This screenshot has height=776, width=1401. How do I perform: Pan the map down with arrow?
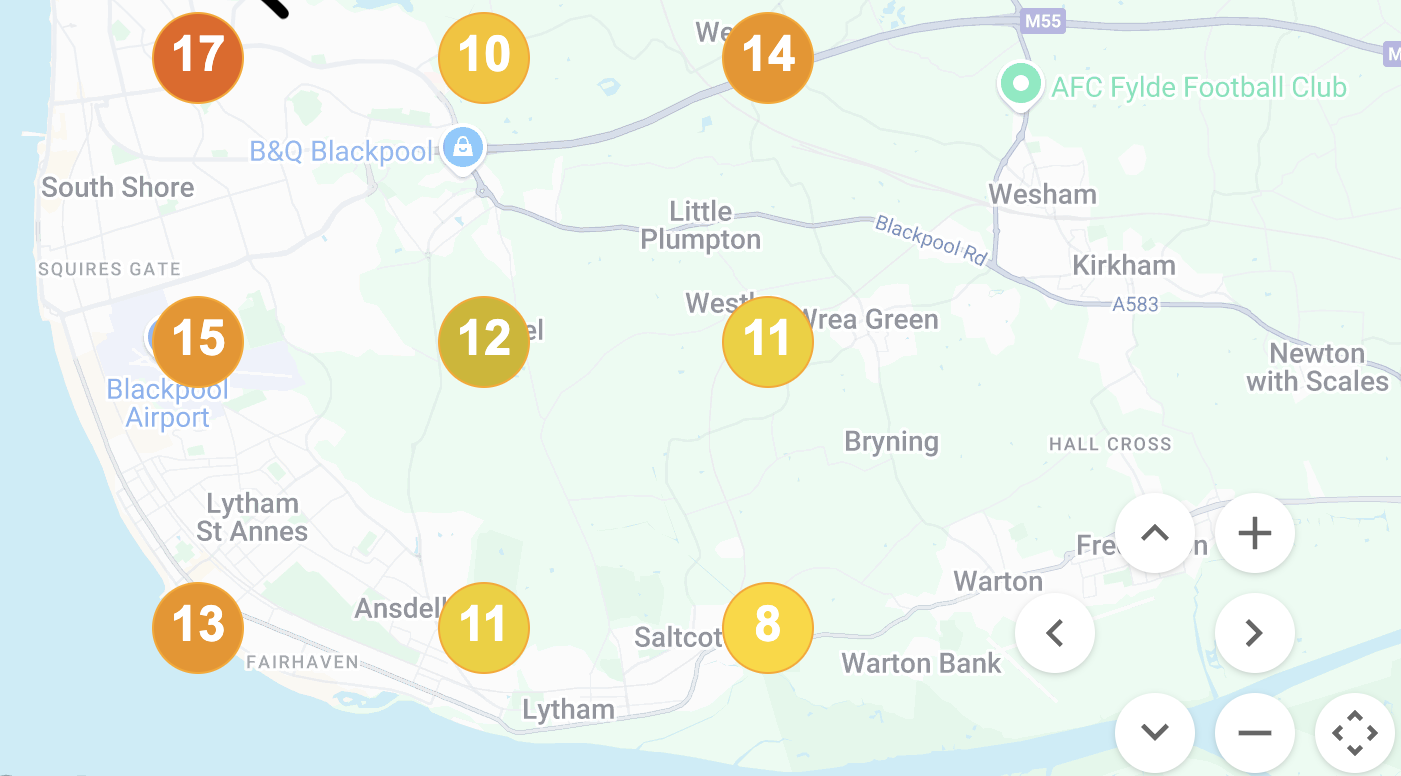[x=1154, y=733]
